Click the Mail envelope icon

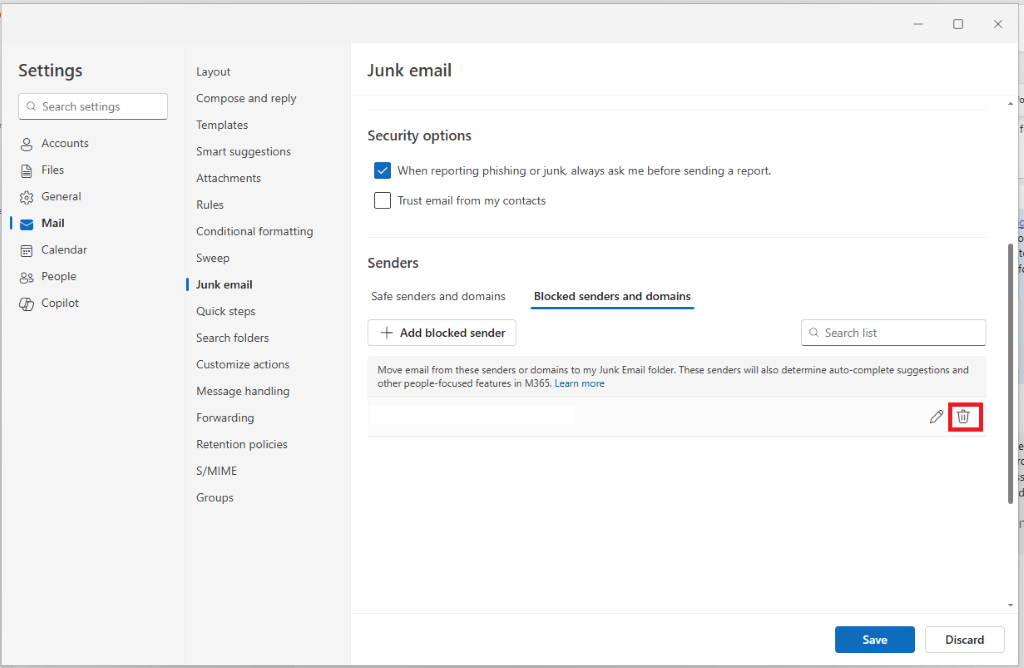pyautogui.click(x=26, y=224)
